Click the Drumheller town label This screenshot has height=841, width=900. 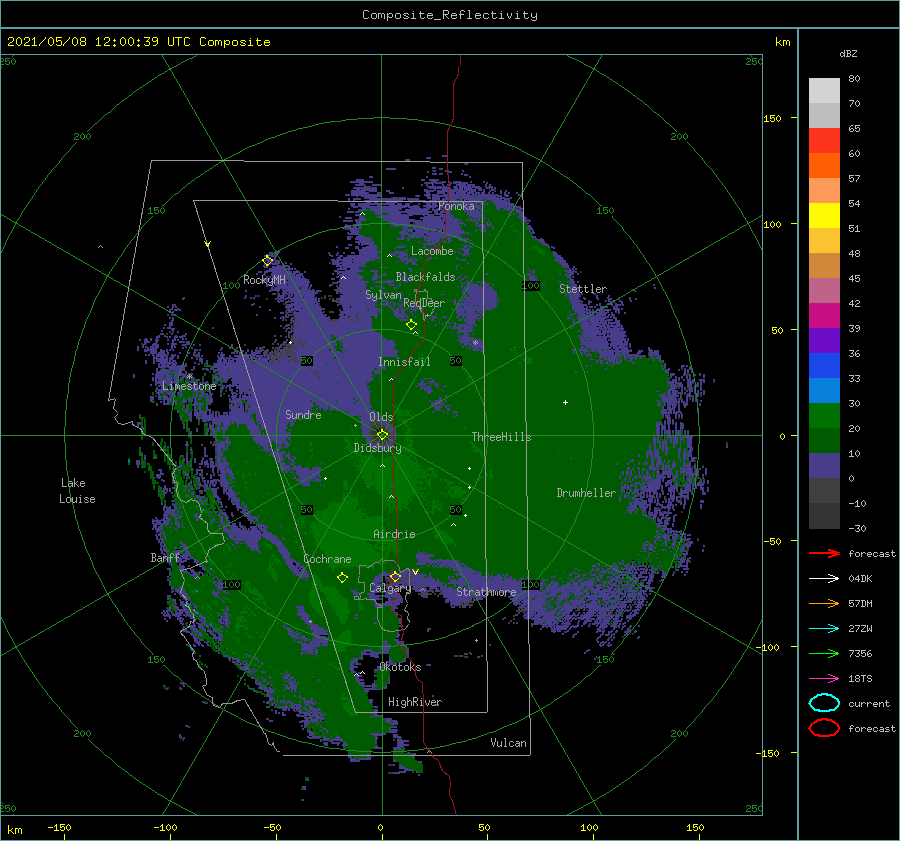(x=586, y=493)
